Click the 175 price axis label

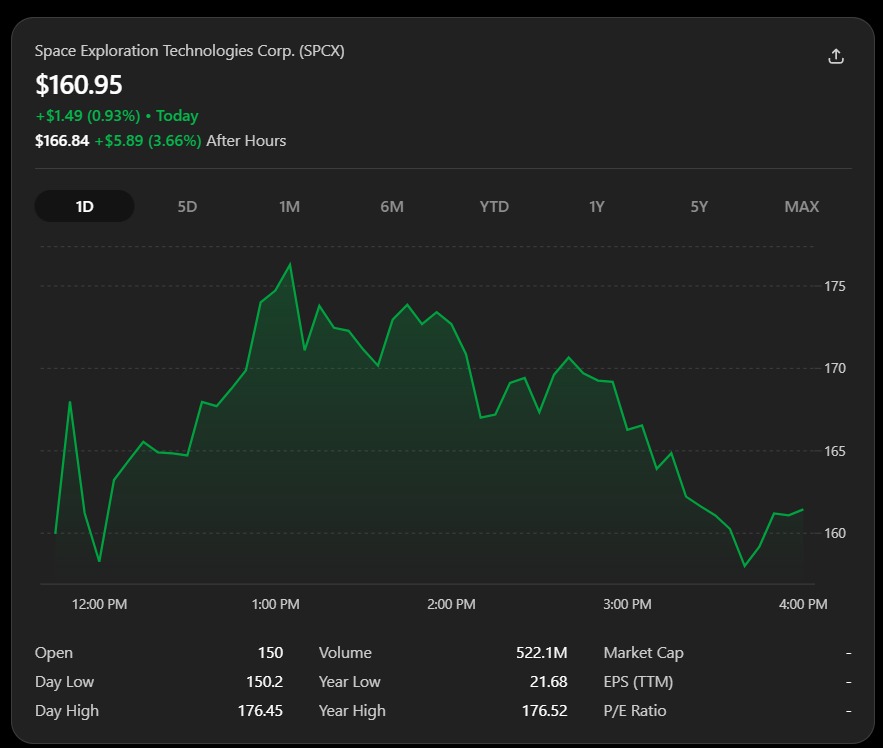click(835, 286)
